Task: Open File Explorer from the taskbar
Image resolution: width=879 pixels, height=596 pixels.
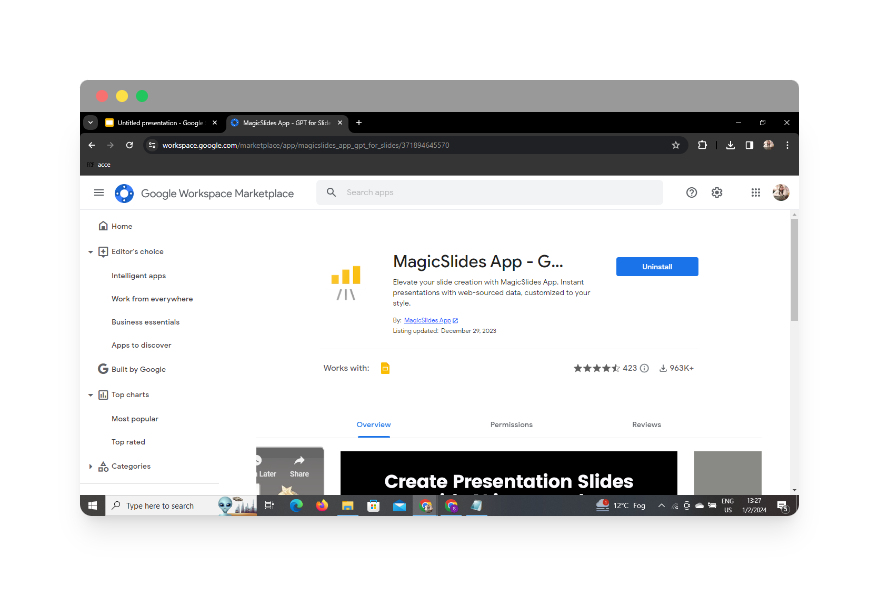Action: click(x=348, y=506)
